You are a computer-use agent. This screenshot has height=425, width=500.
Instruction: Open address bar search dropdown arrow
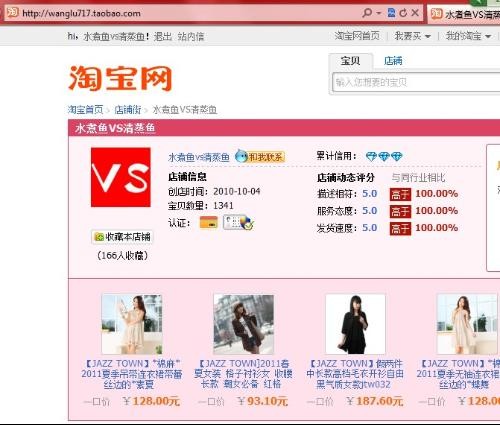pos(379,13)
